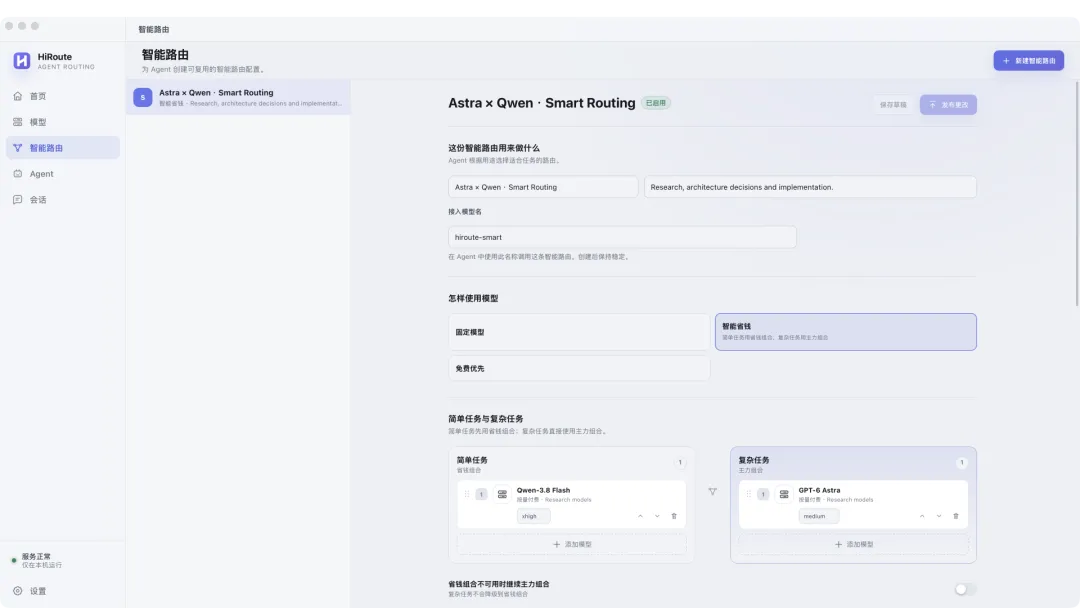Select the 智能省钱 usage mode
Screen dimensions: 1080x608
[x=846, y=332]
